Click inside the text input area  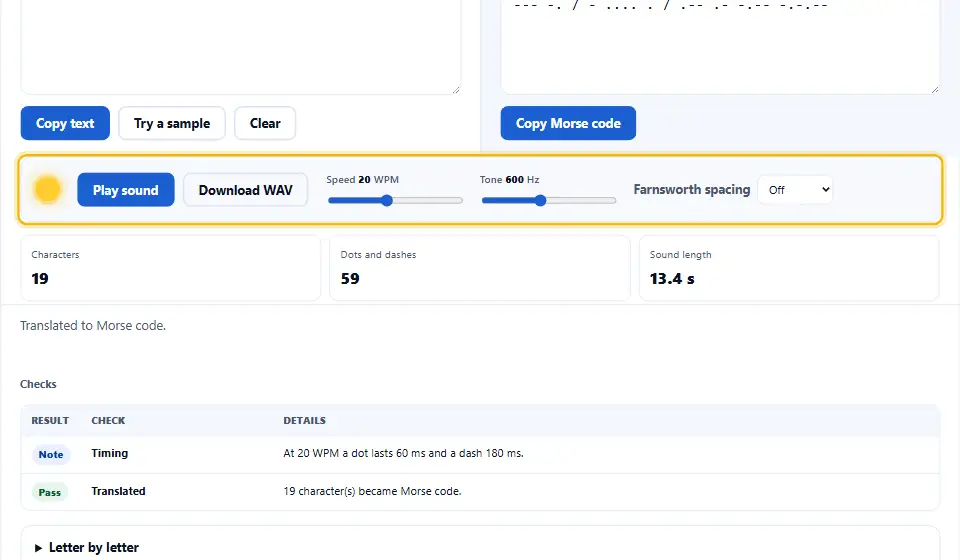pos(241,46)
